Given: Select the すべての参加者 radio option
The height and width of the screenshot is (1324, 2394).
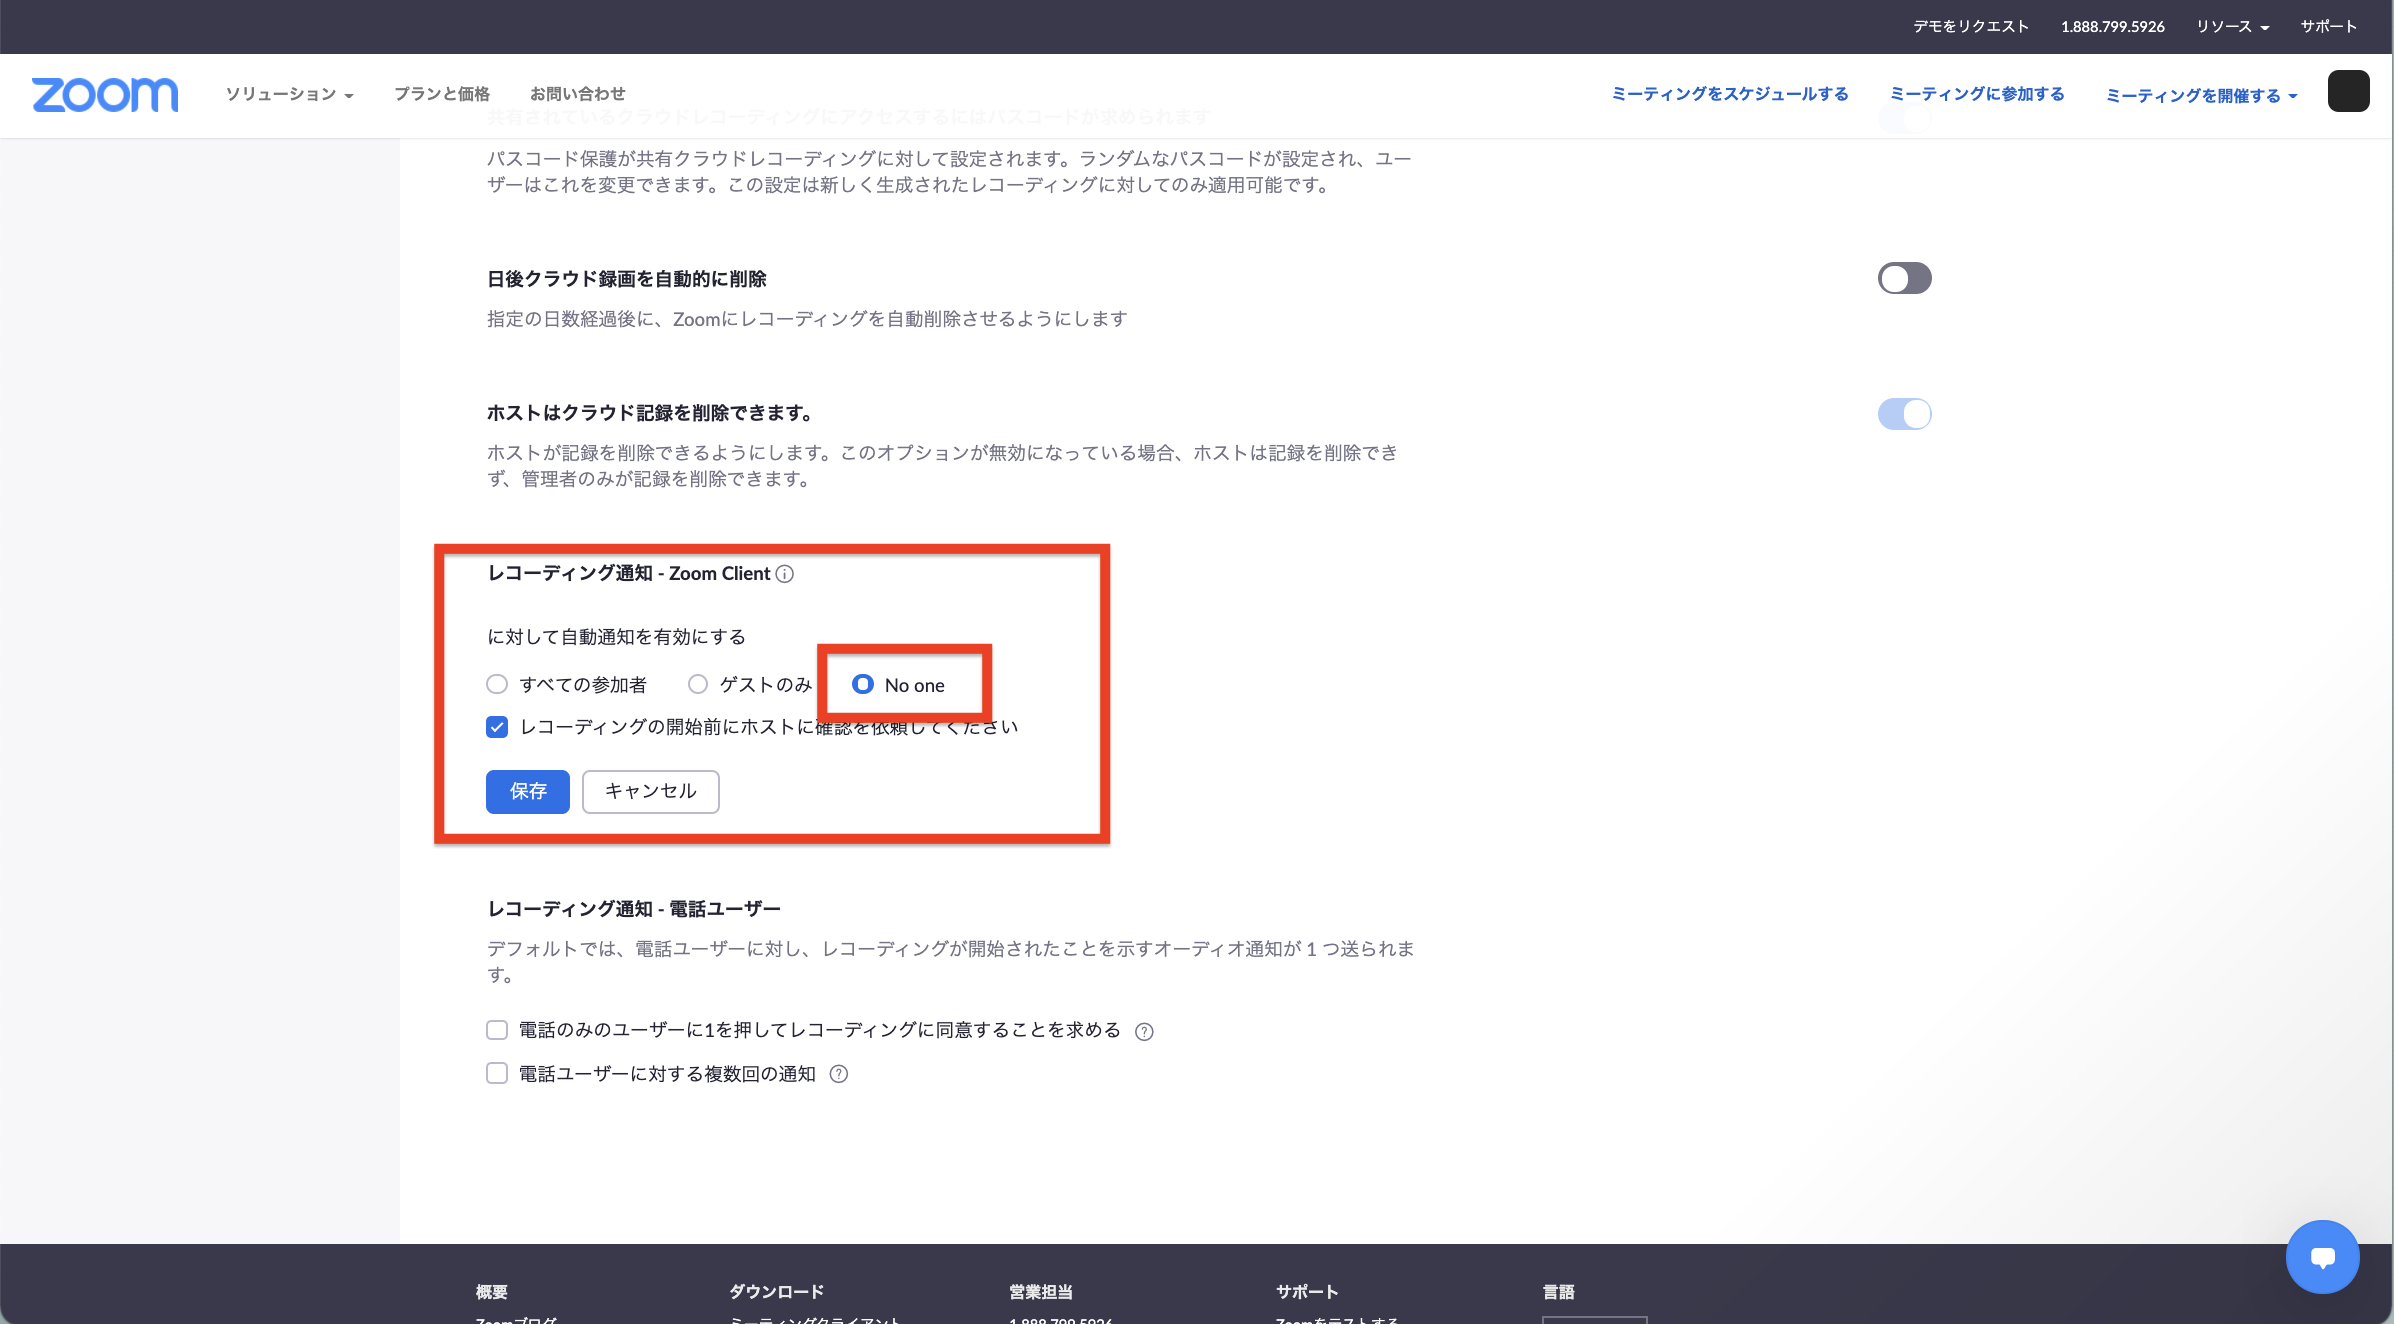Looking at the screenshot, I should 497,685.
